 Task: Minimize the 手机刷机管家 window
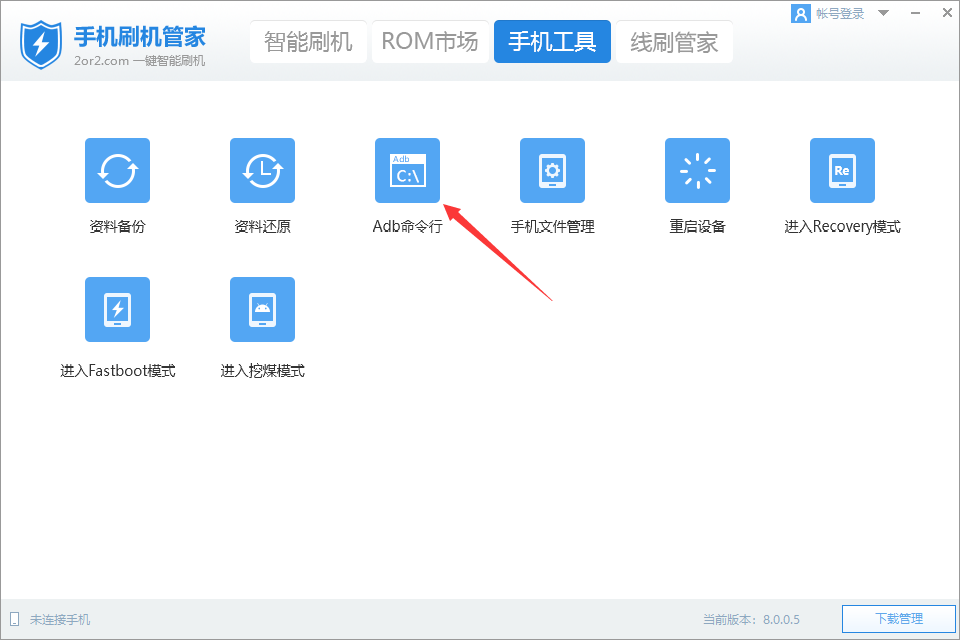[x=916, y=13]
